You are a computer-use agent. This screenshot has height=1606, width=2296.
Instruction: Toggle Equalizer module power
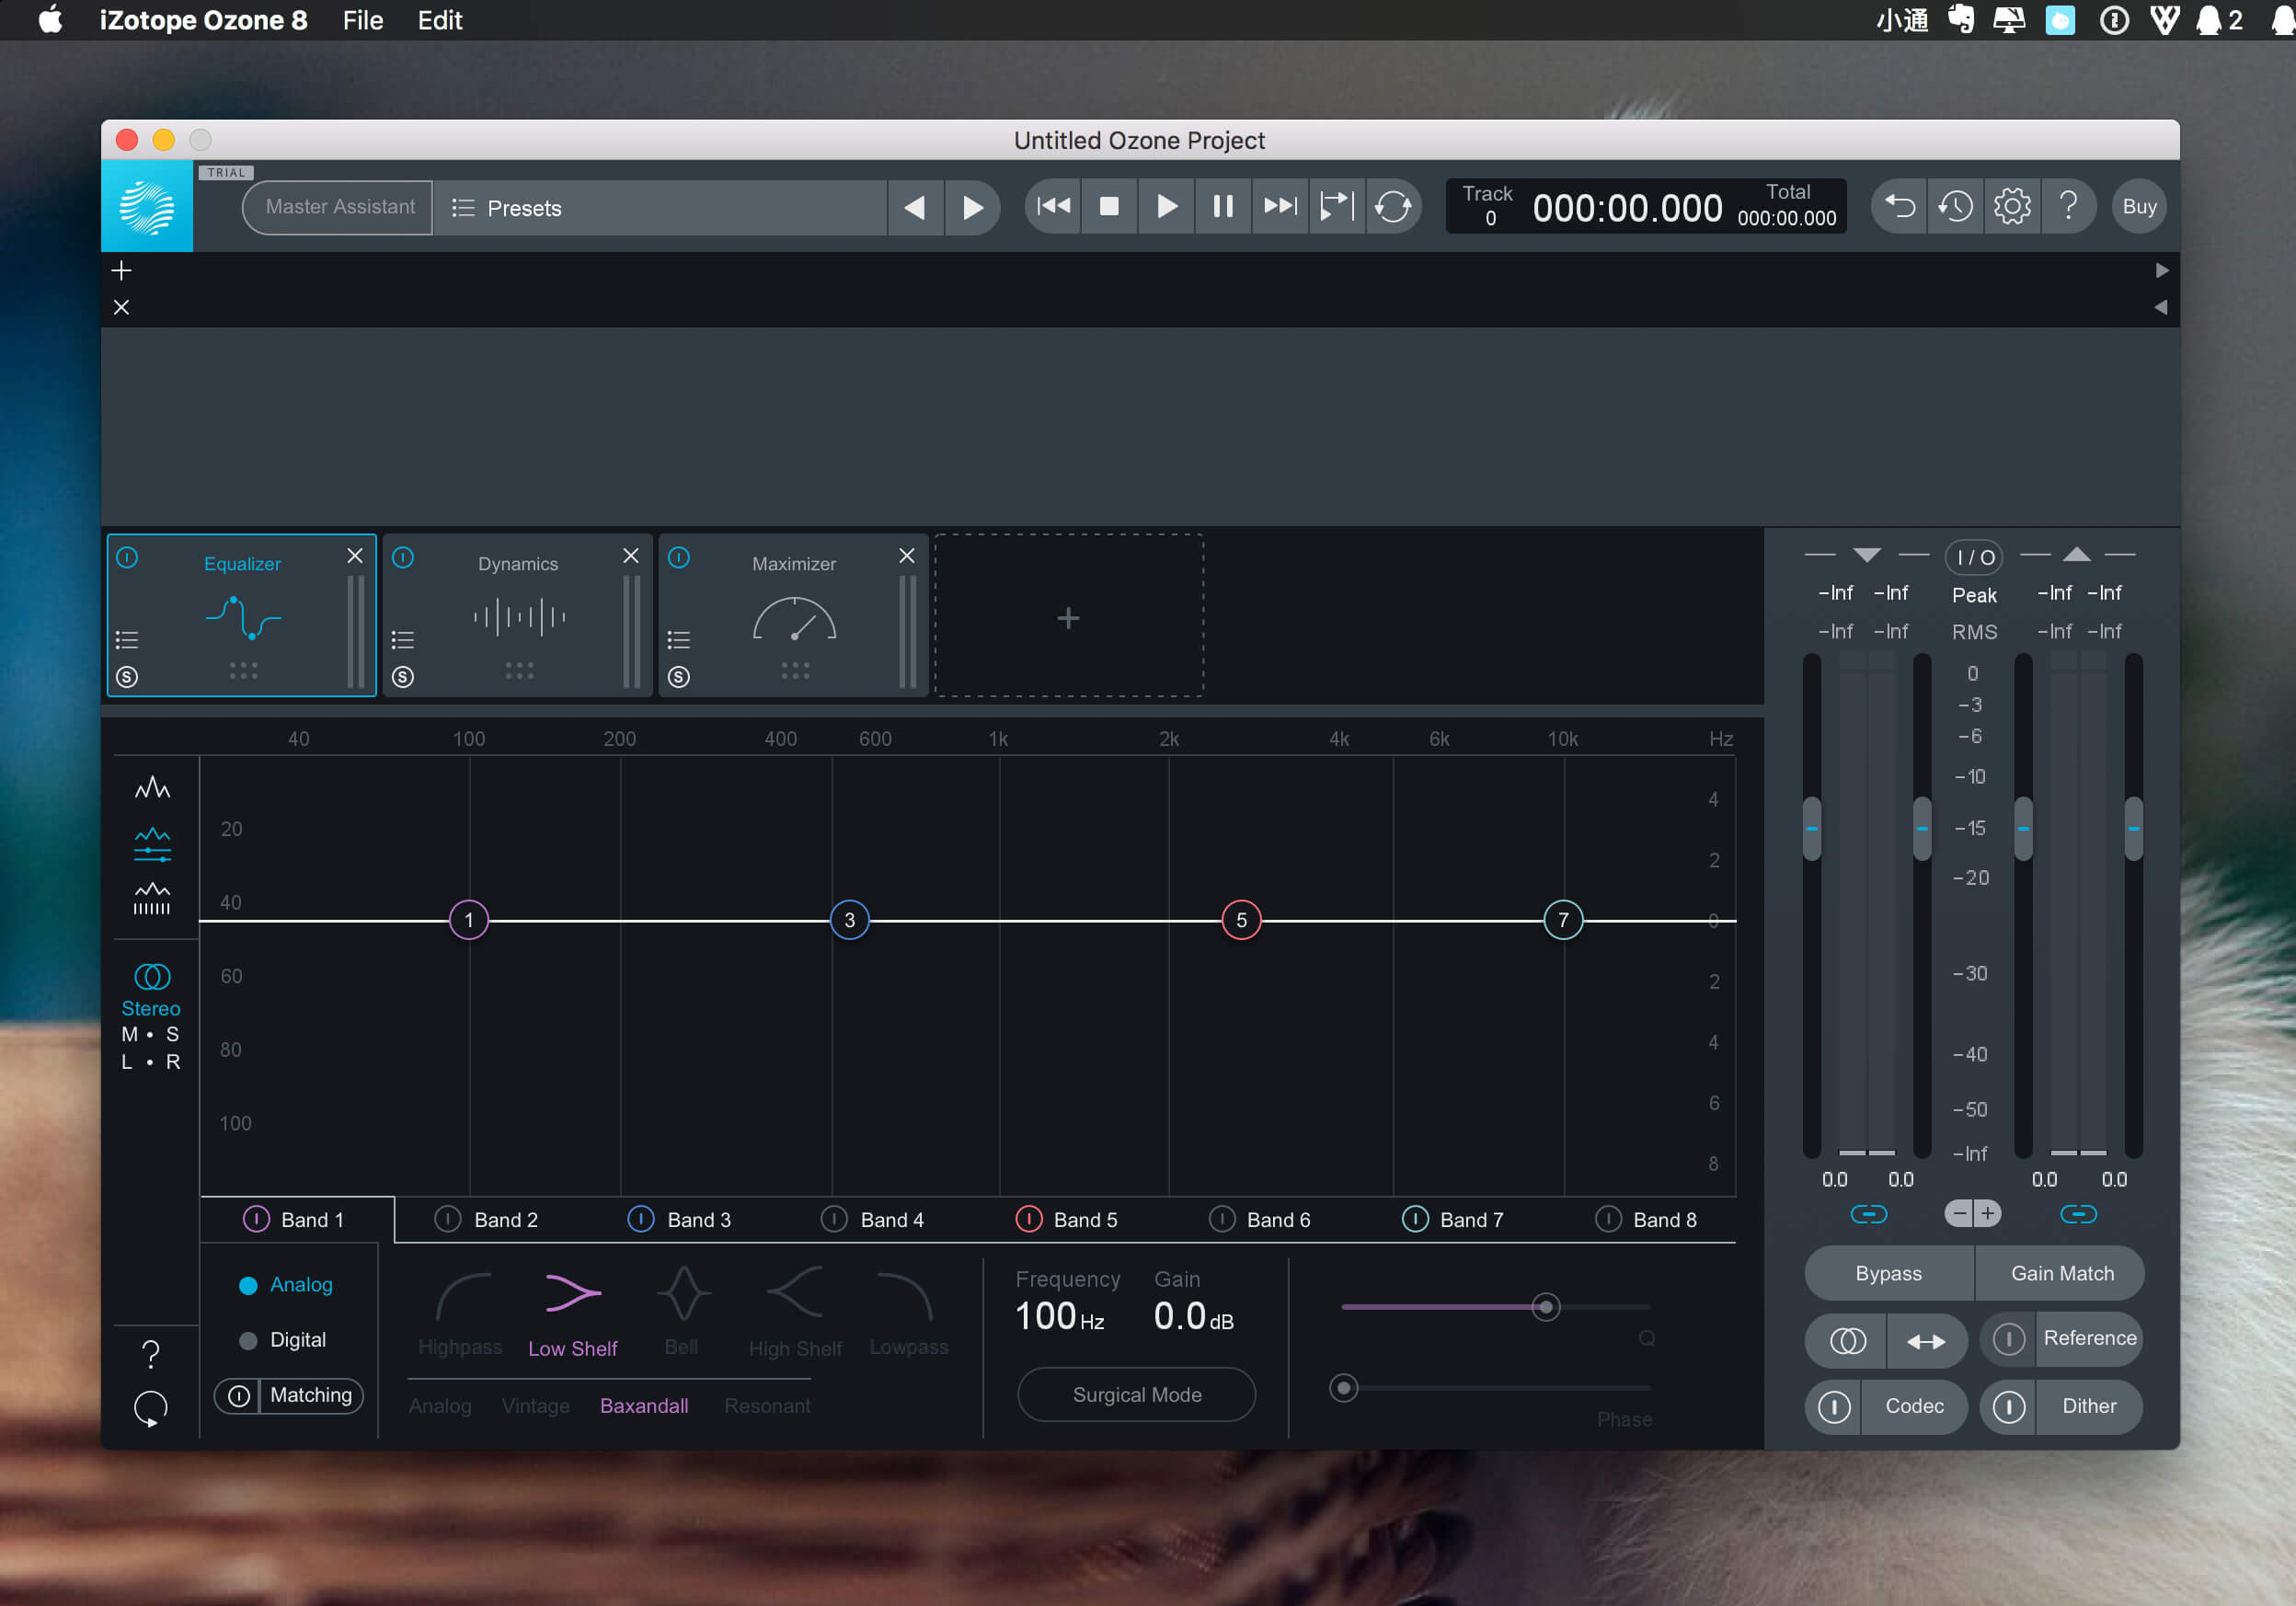127,557
